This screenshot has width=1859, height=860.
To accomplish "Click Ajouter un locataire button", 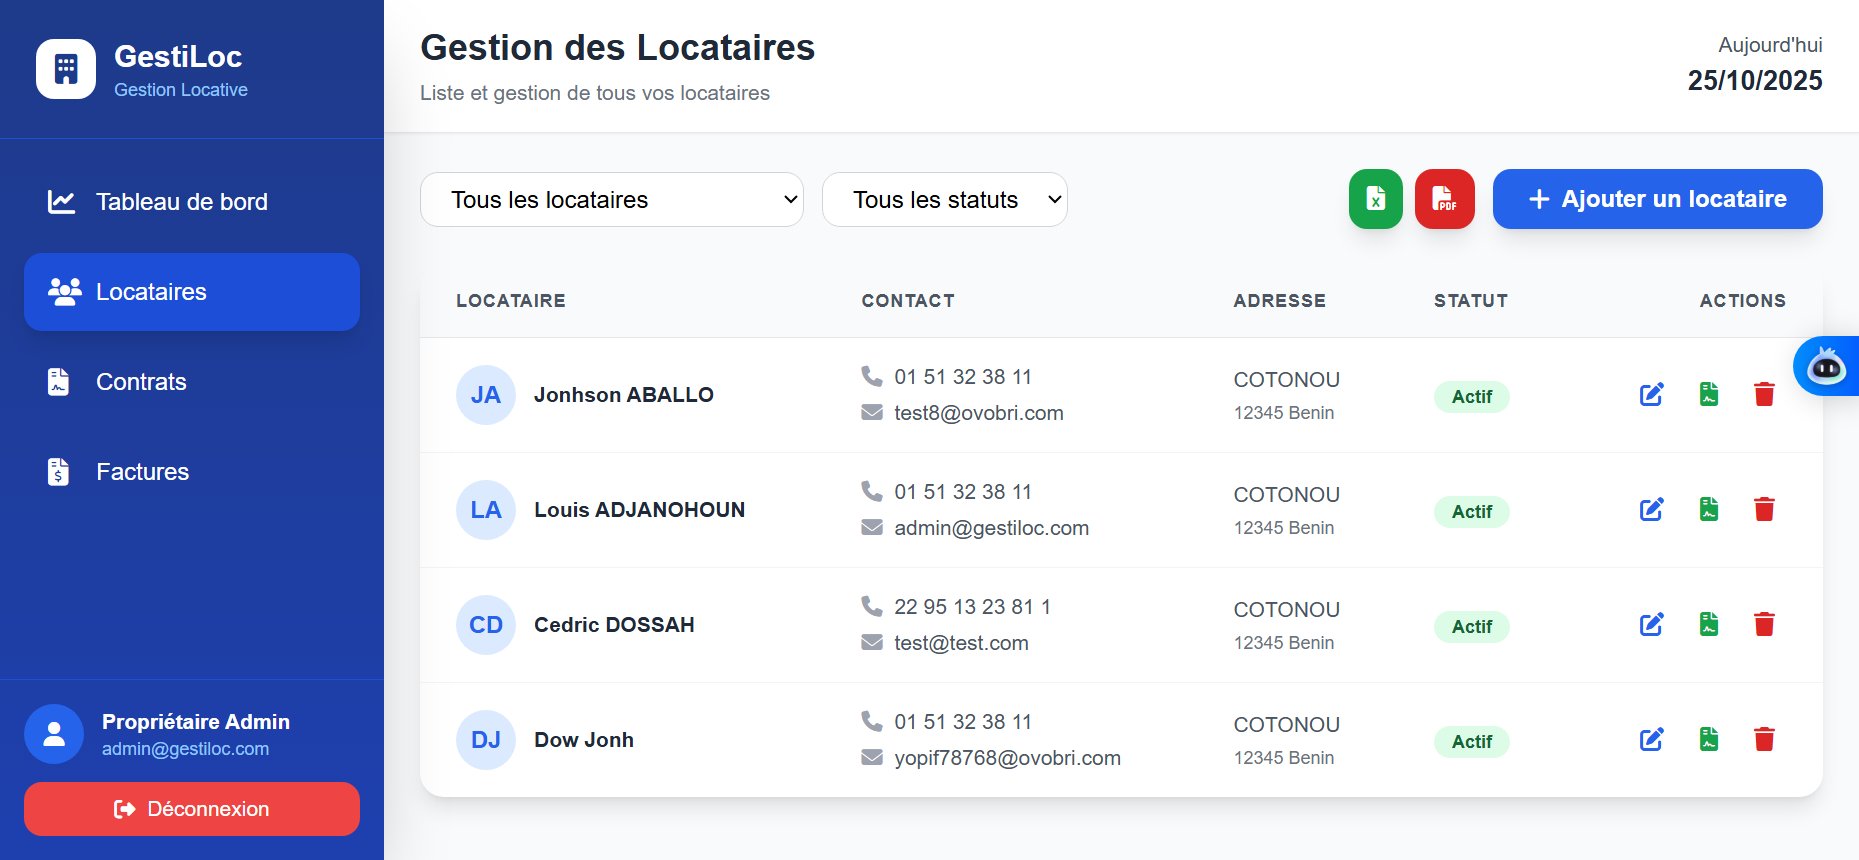I will pos(1657,199).
